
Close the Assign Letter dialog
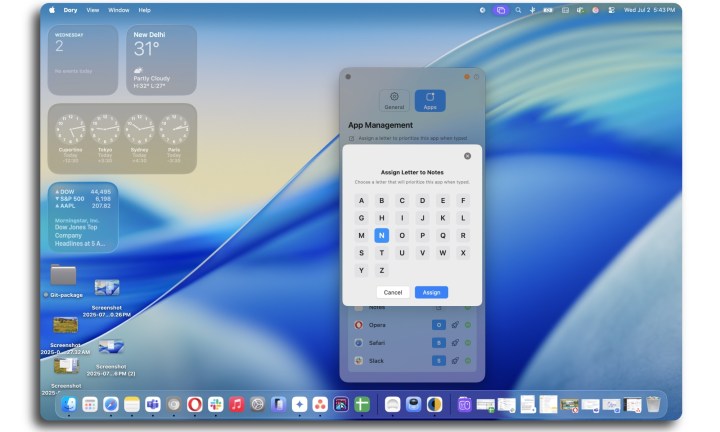coord(467,156)
